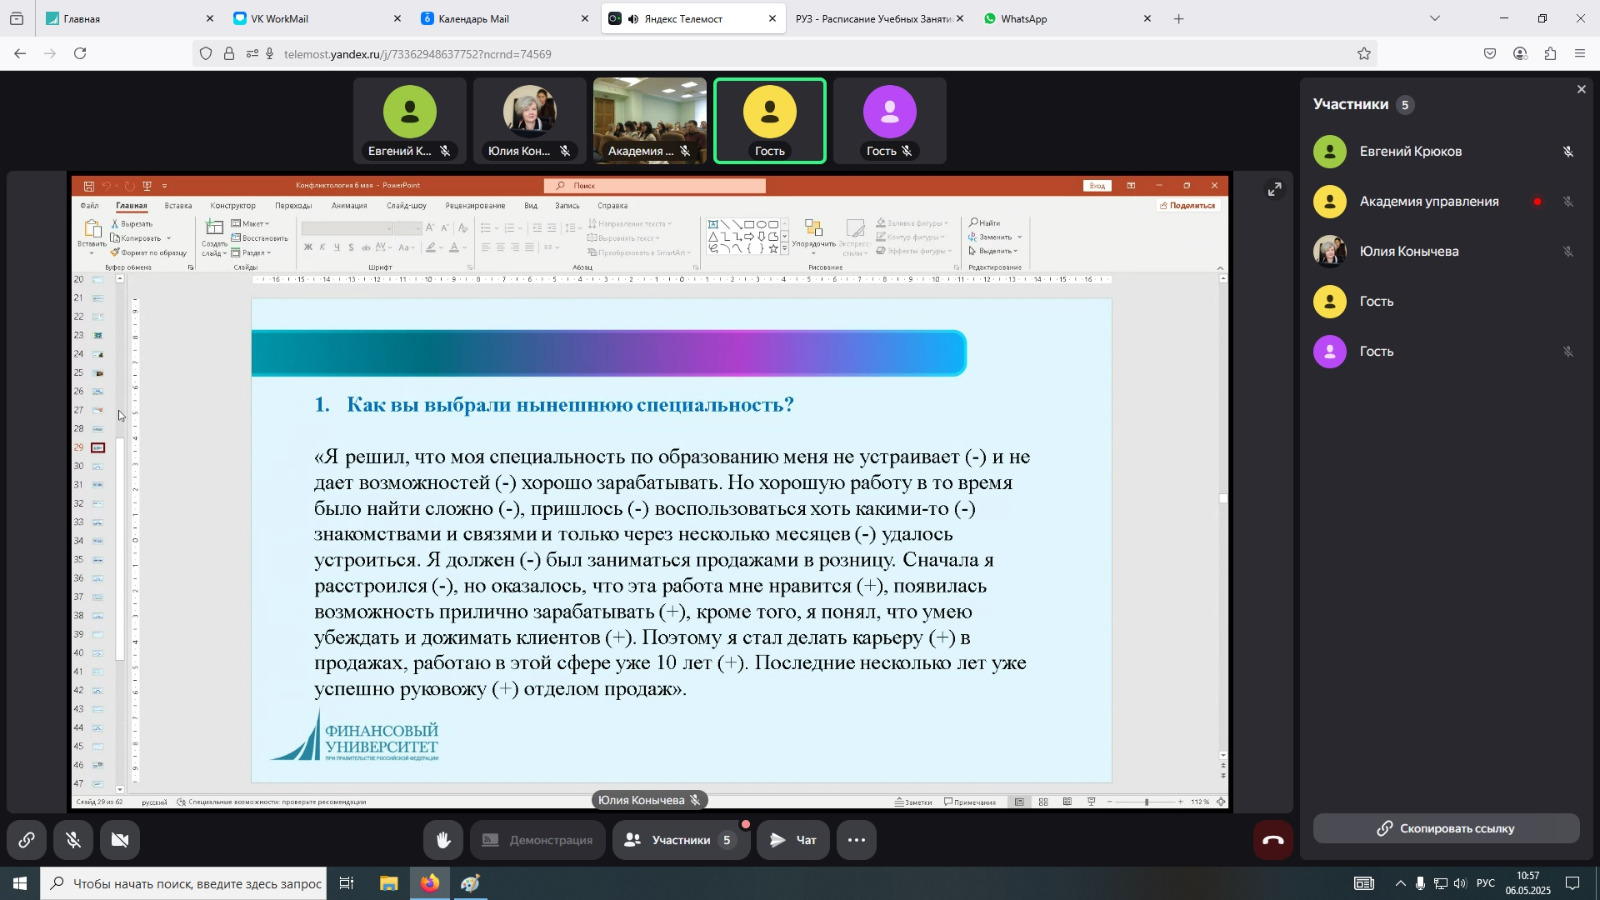The width and height of the screenshot is (1600, 900).
Task: Select Академия управления in the participants list
Action: tap(1446, 202)
